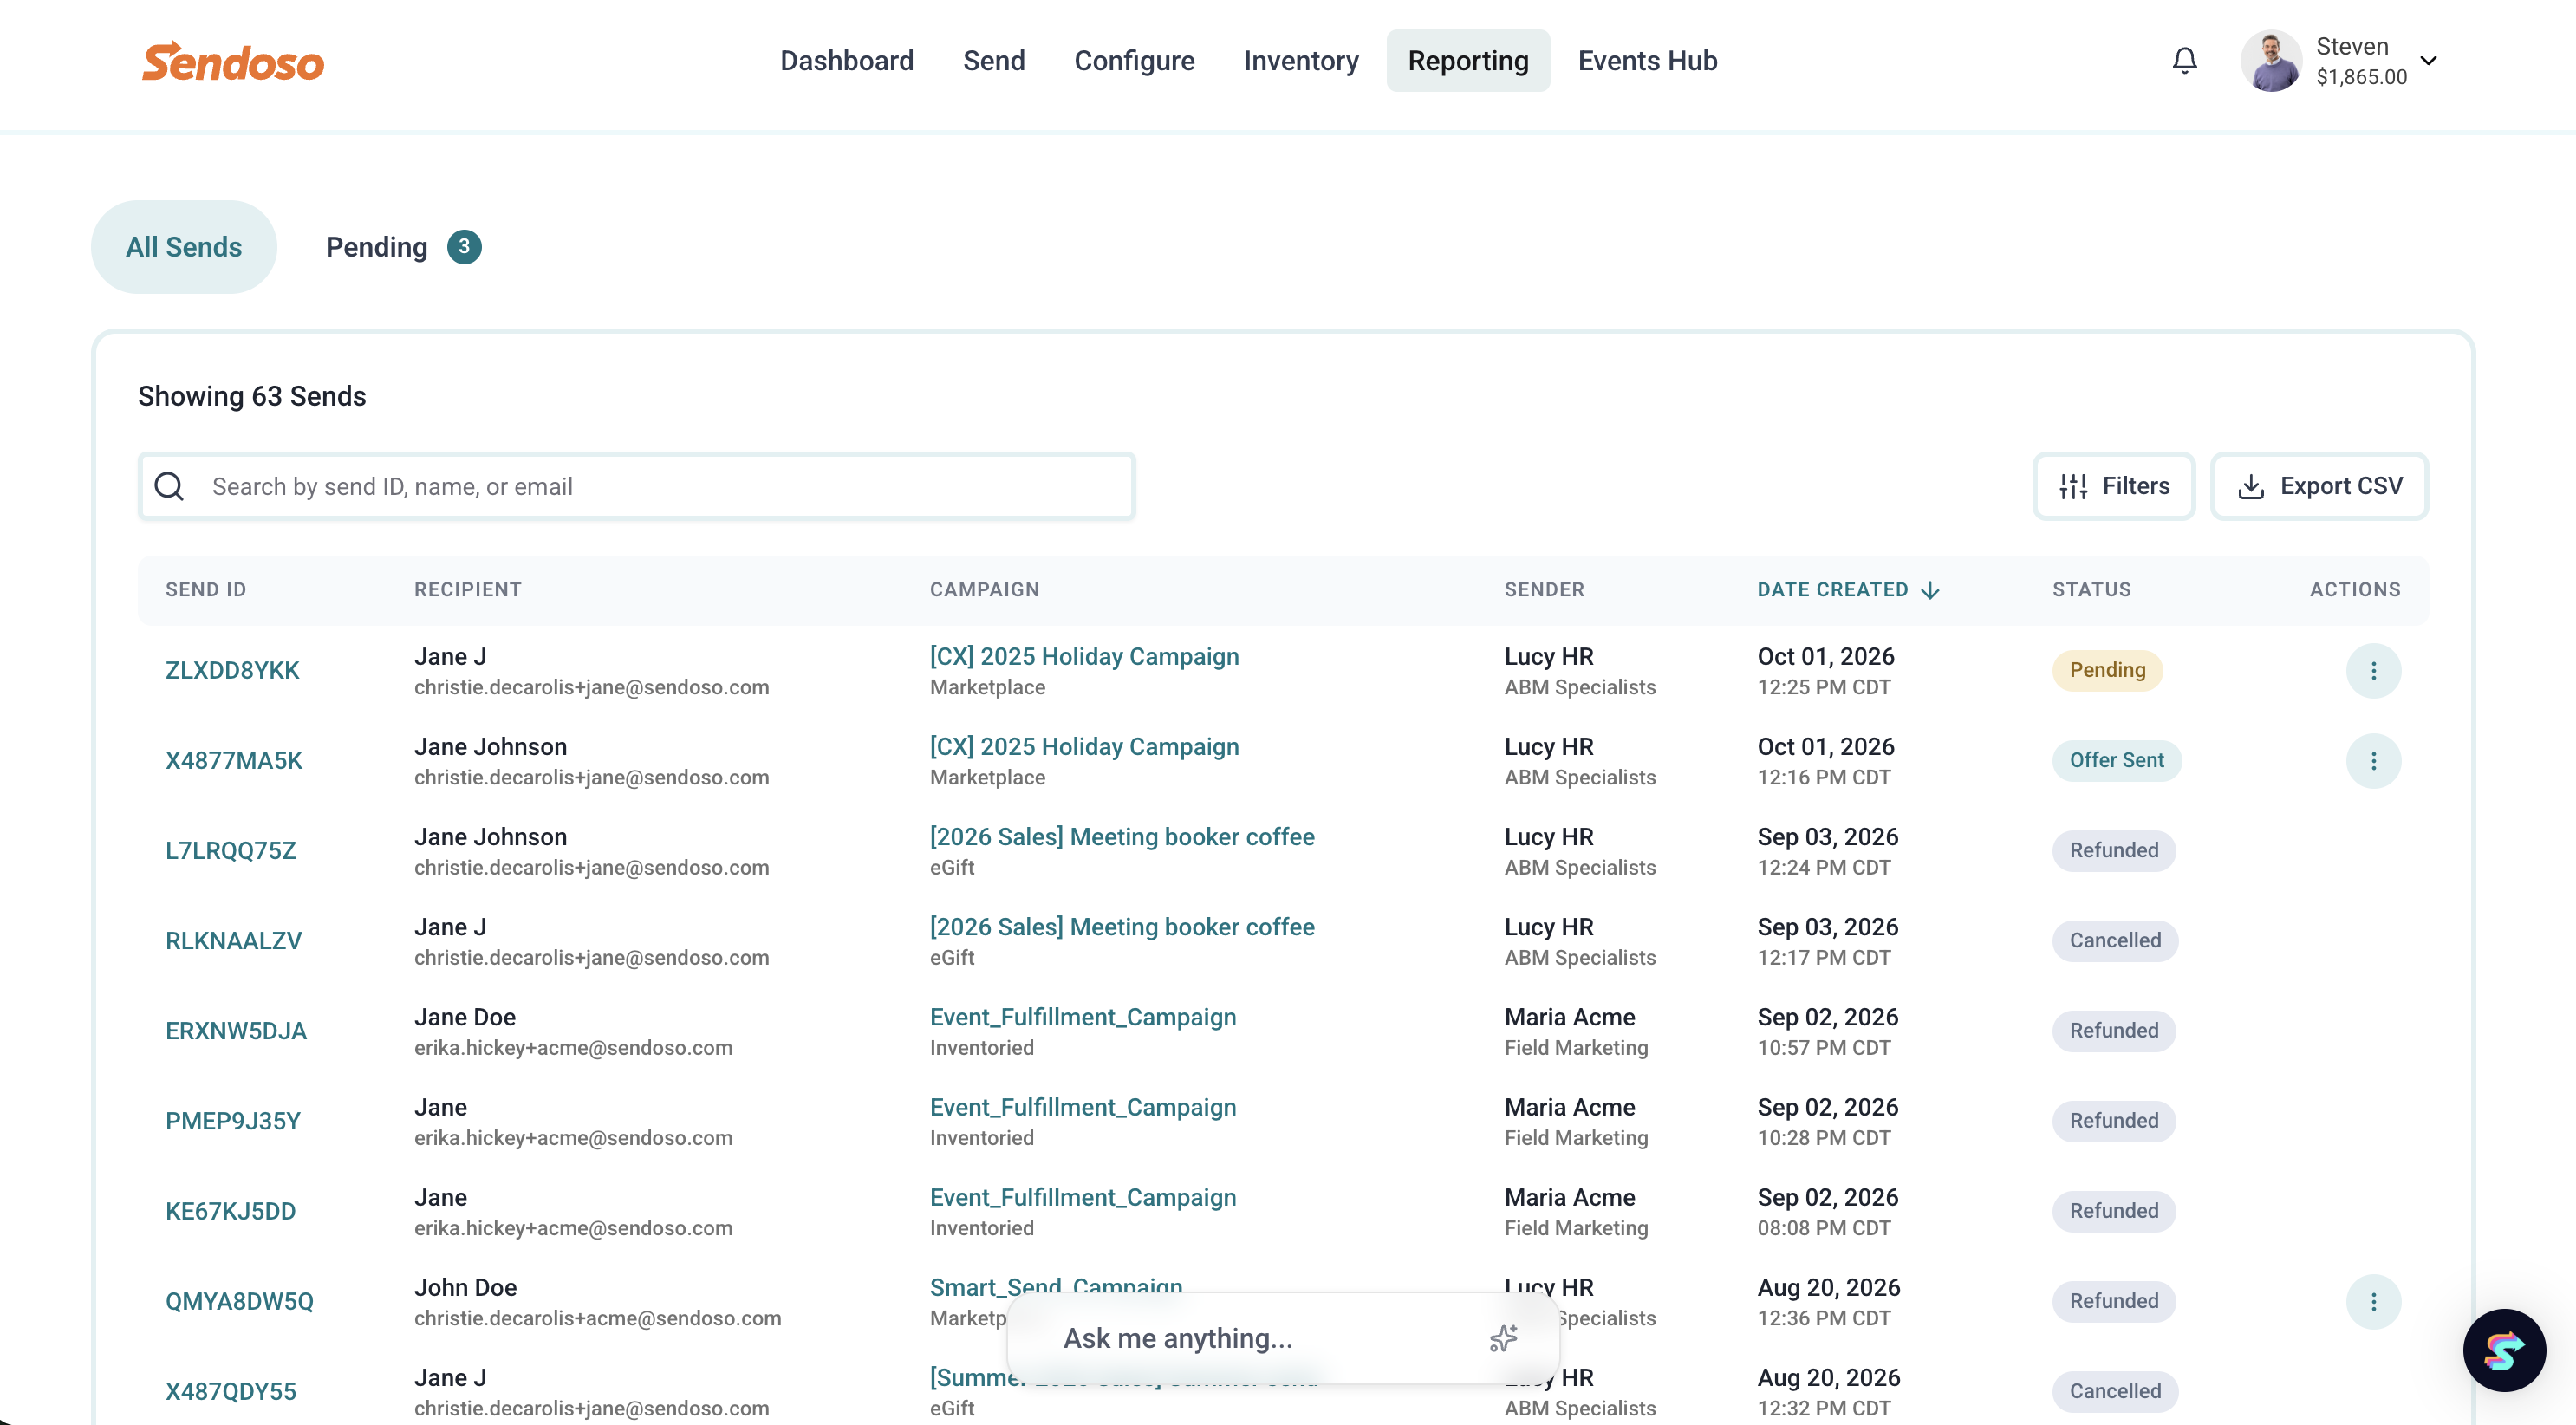Viewport: 2576px width, 1425px height.
Task: Click Cancelled status in RLKNAALZV row
Action: tap(2115, 941)
